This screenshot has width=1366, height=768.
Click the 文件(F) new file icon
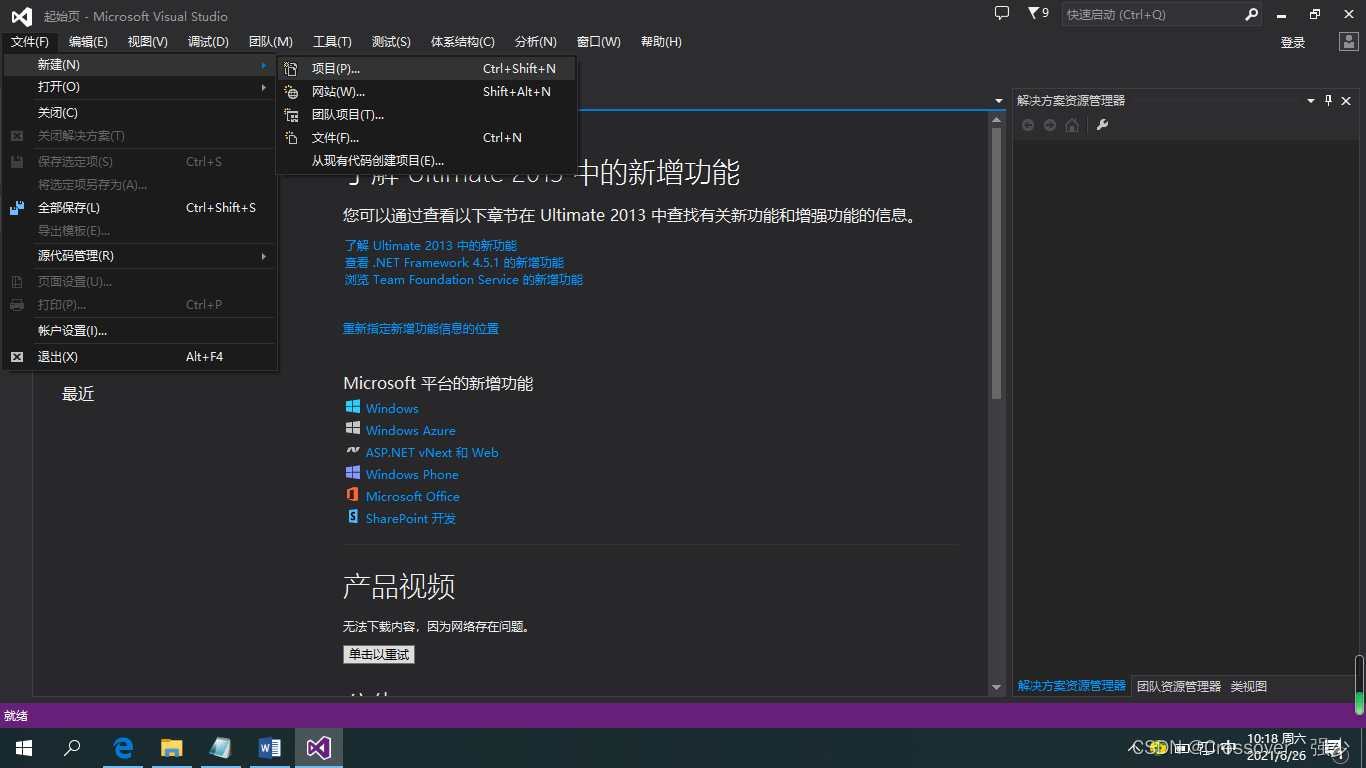coord(291,138)
